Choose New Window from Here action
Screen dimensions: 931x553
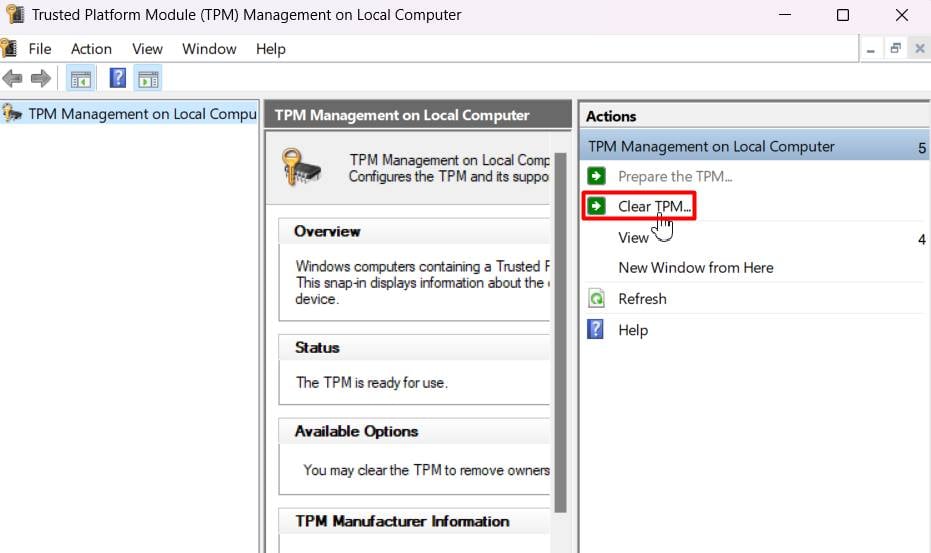coord(696,268)
